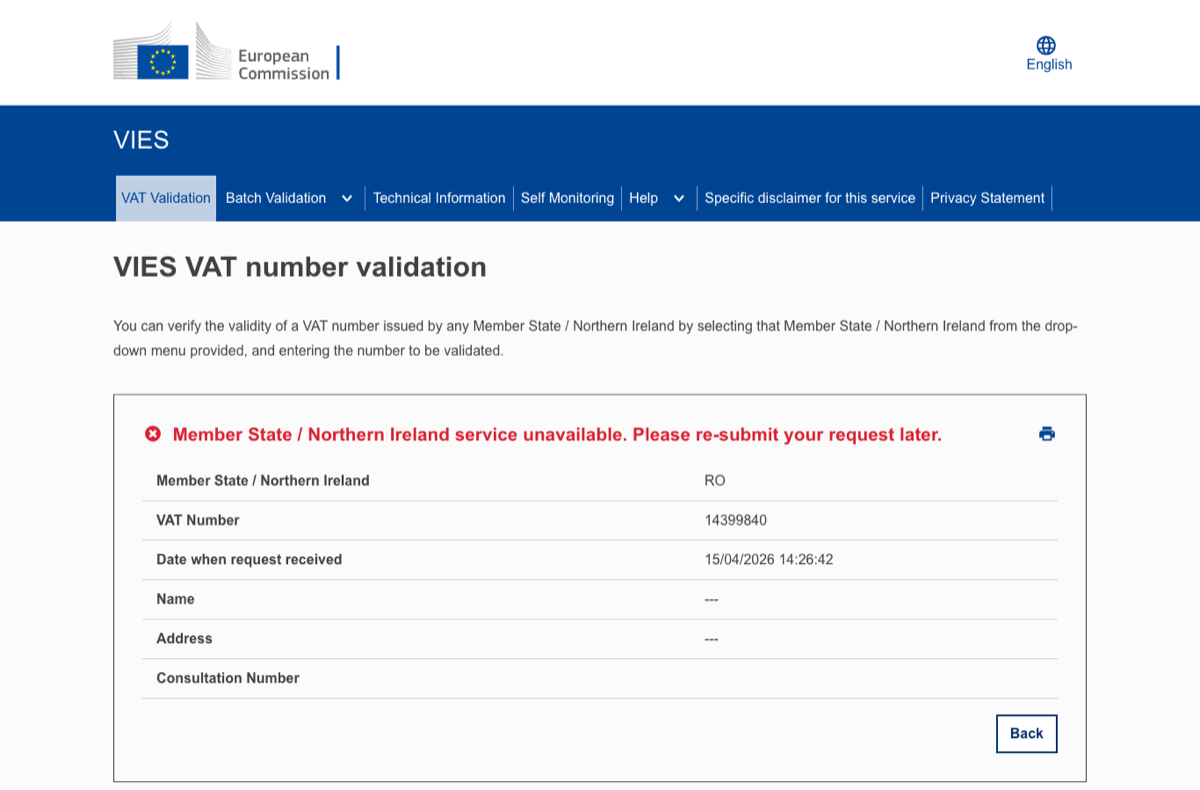Screen dimensions: 1200x790
Task: Select the Help menu label
Action: click(x=643, y=198)
